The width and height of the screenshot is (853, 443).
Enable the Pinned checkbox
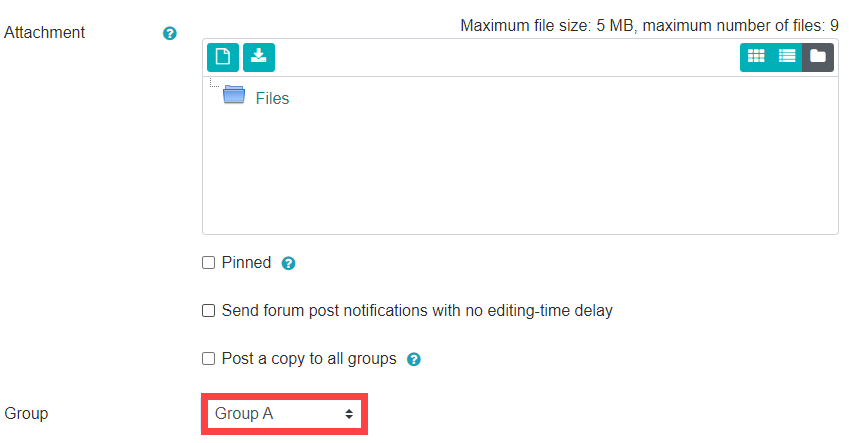coord(208,263)
